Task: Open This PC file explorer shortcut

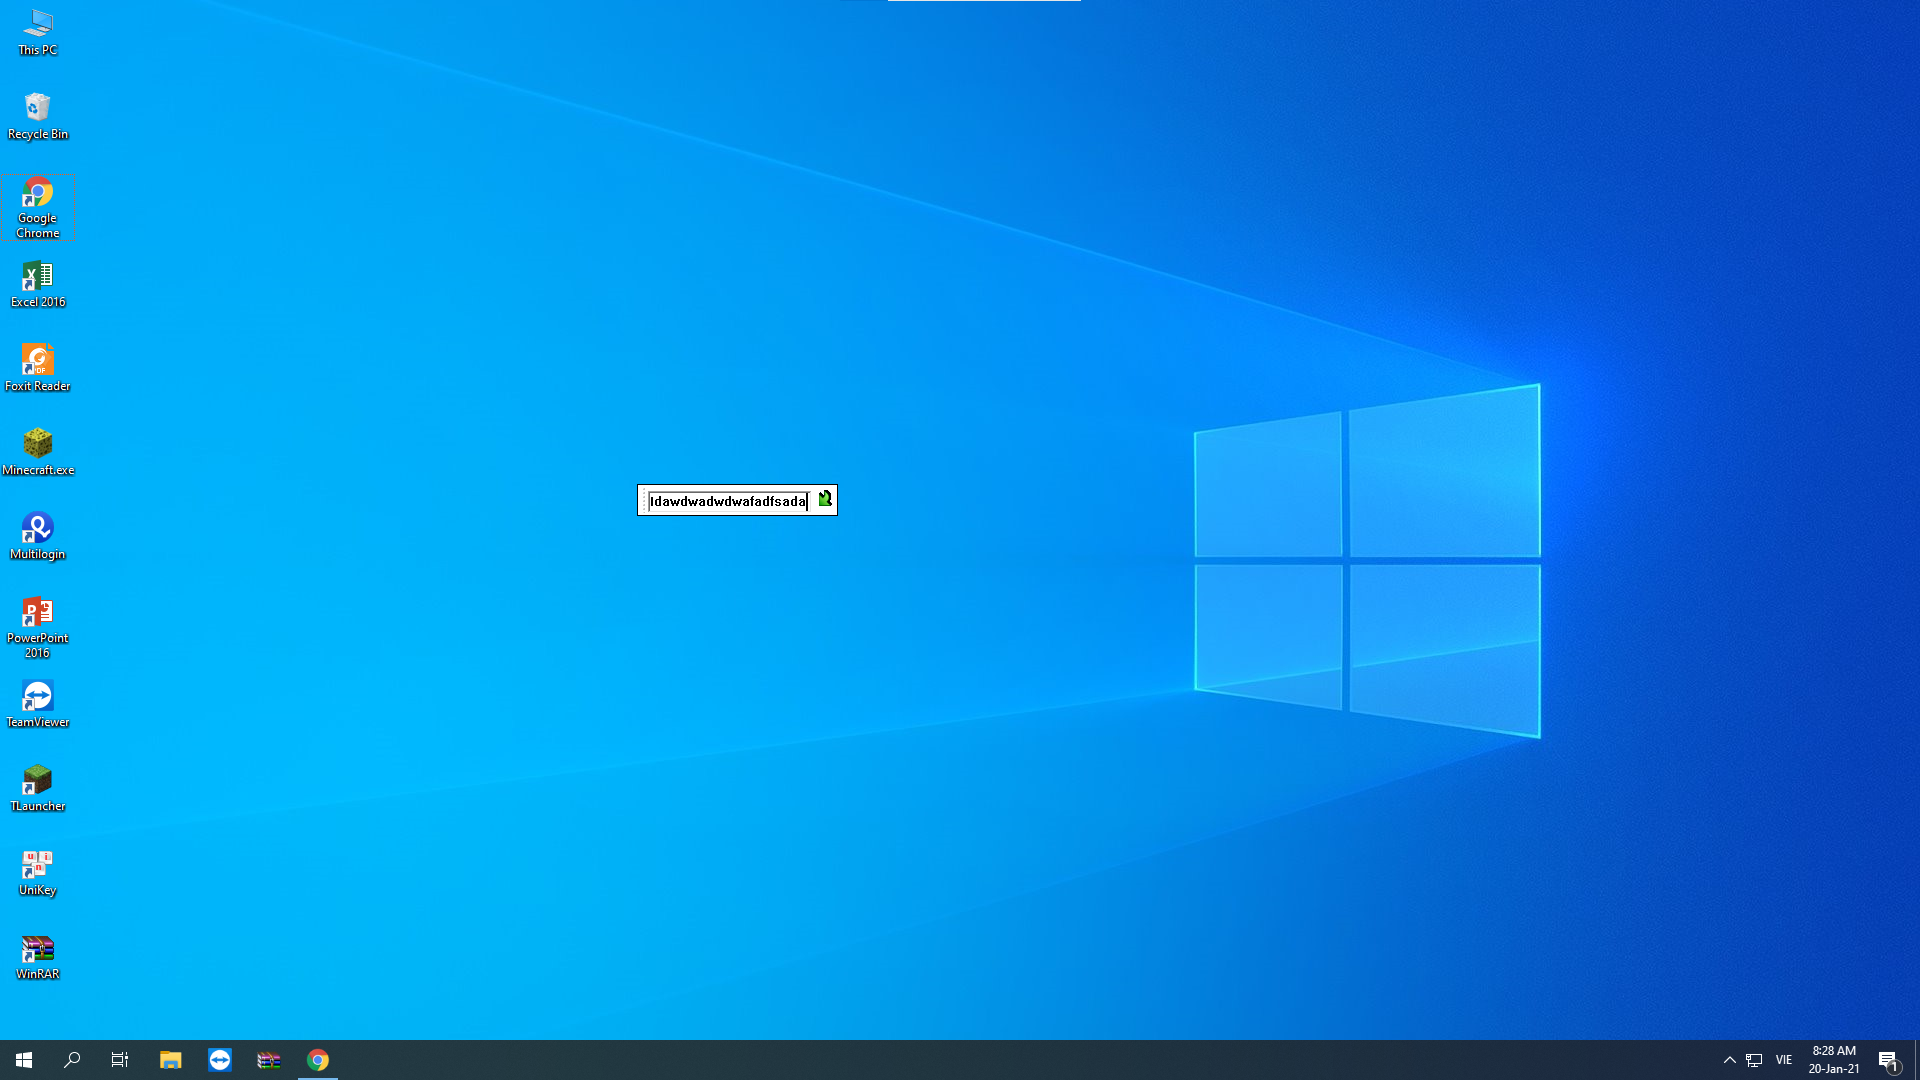Action: point(37,29)
